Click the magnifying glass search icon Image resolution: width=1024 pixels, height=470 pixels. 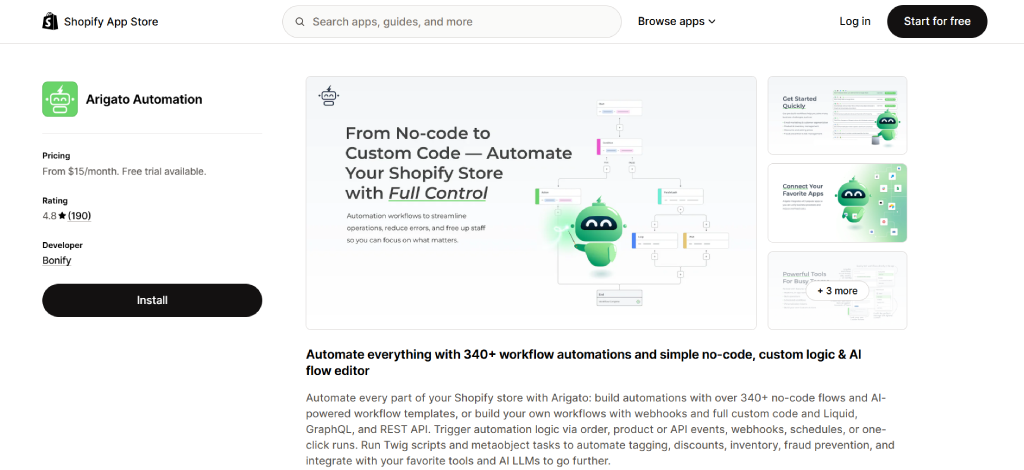click(300, 22)
